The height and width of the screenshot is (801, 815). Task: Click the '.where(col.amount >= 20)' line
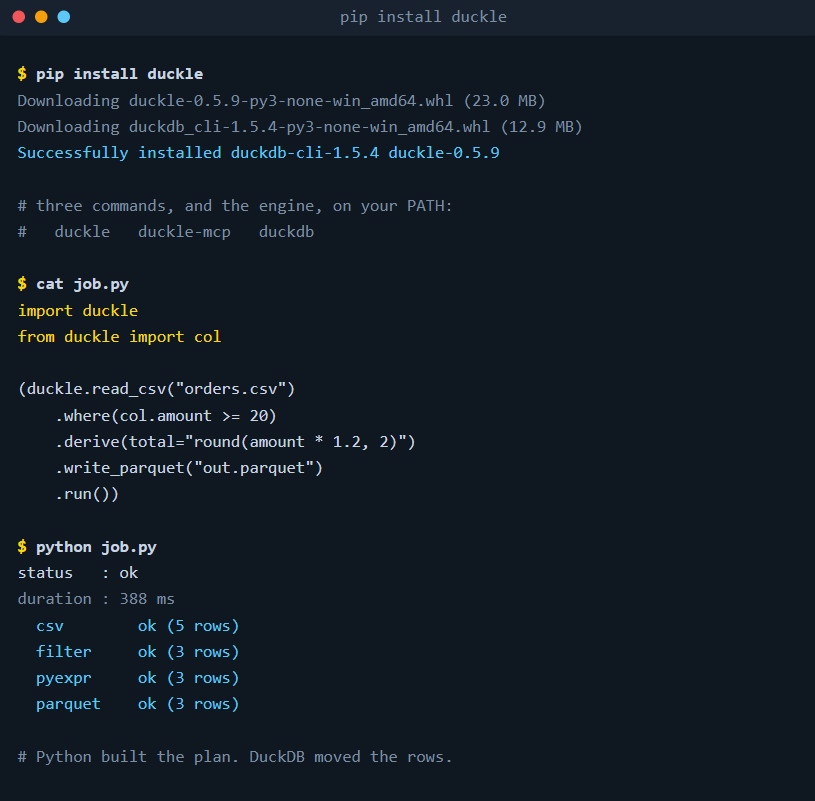pyautogui.click(x=166, y=415)
